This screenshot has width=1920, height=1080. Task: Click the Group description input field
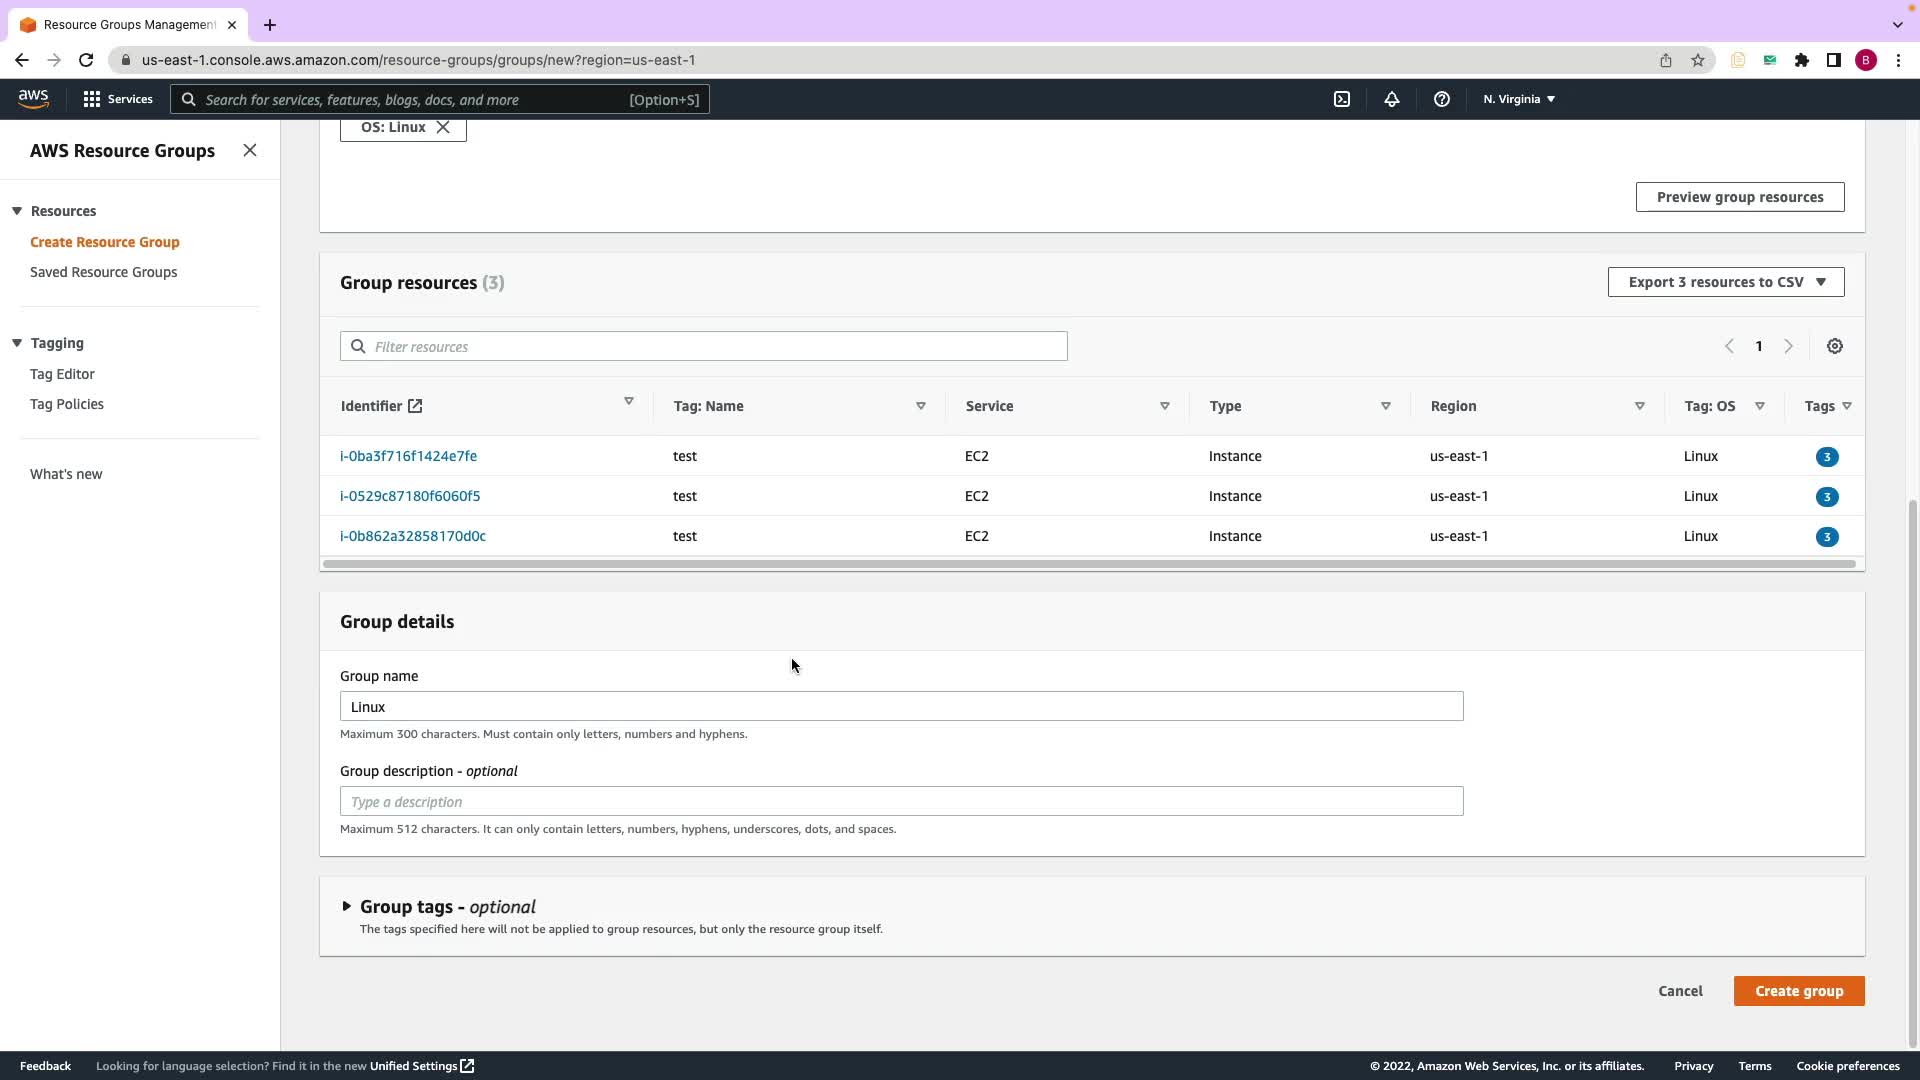point(900,802)
